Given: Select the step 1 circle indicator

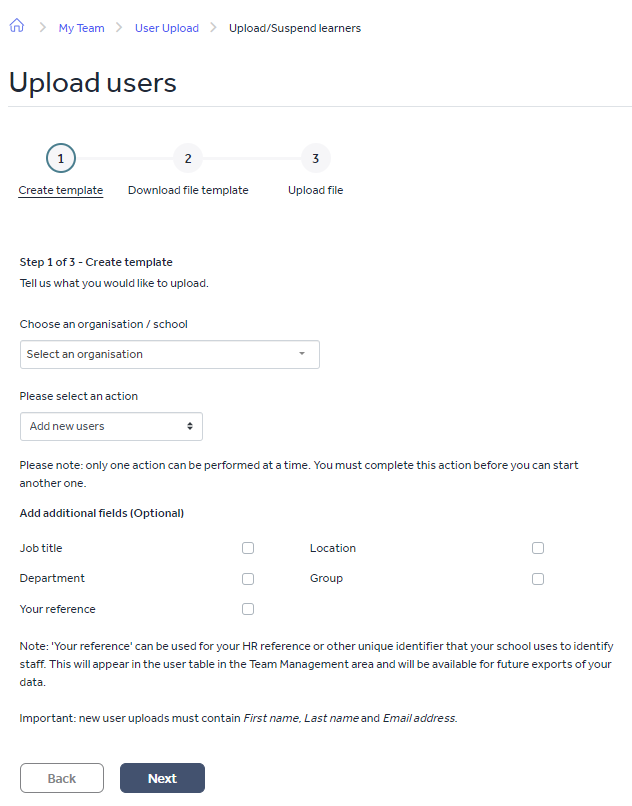Looking at the screenshot, I should pyautogui.click(x=60, y=158).
